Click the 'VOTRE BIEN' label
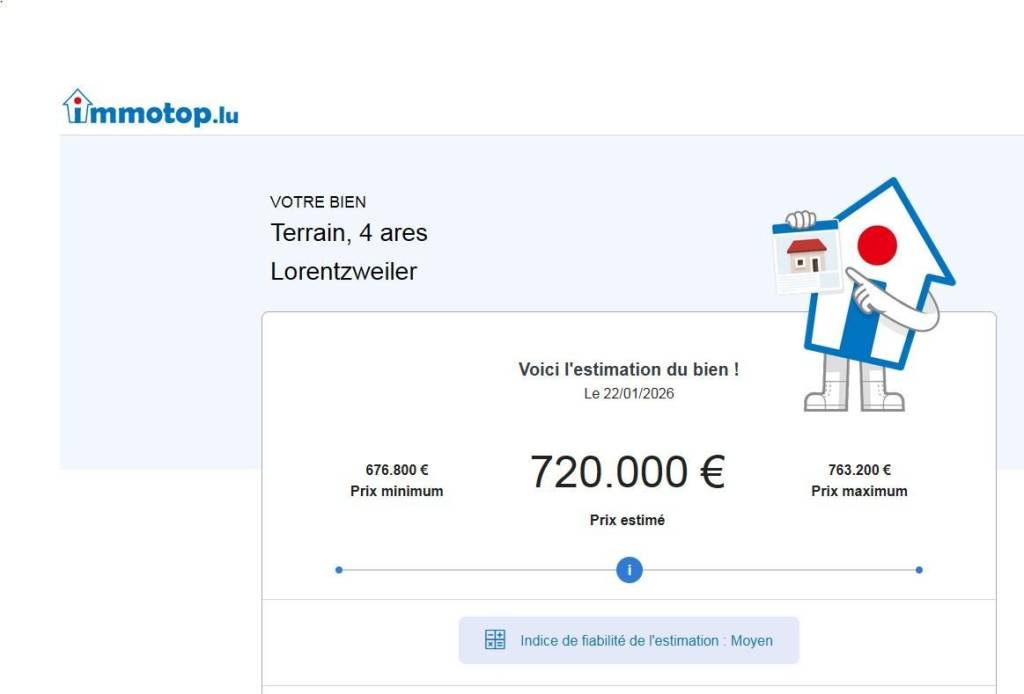Viewport: 1024px width, 694px height. tap(318, 202)
